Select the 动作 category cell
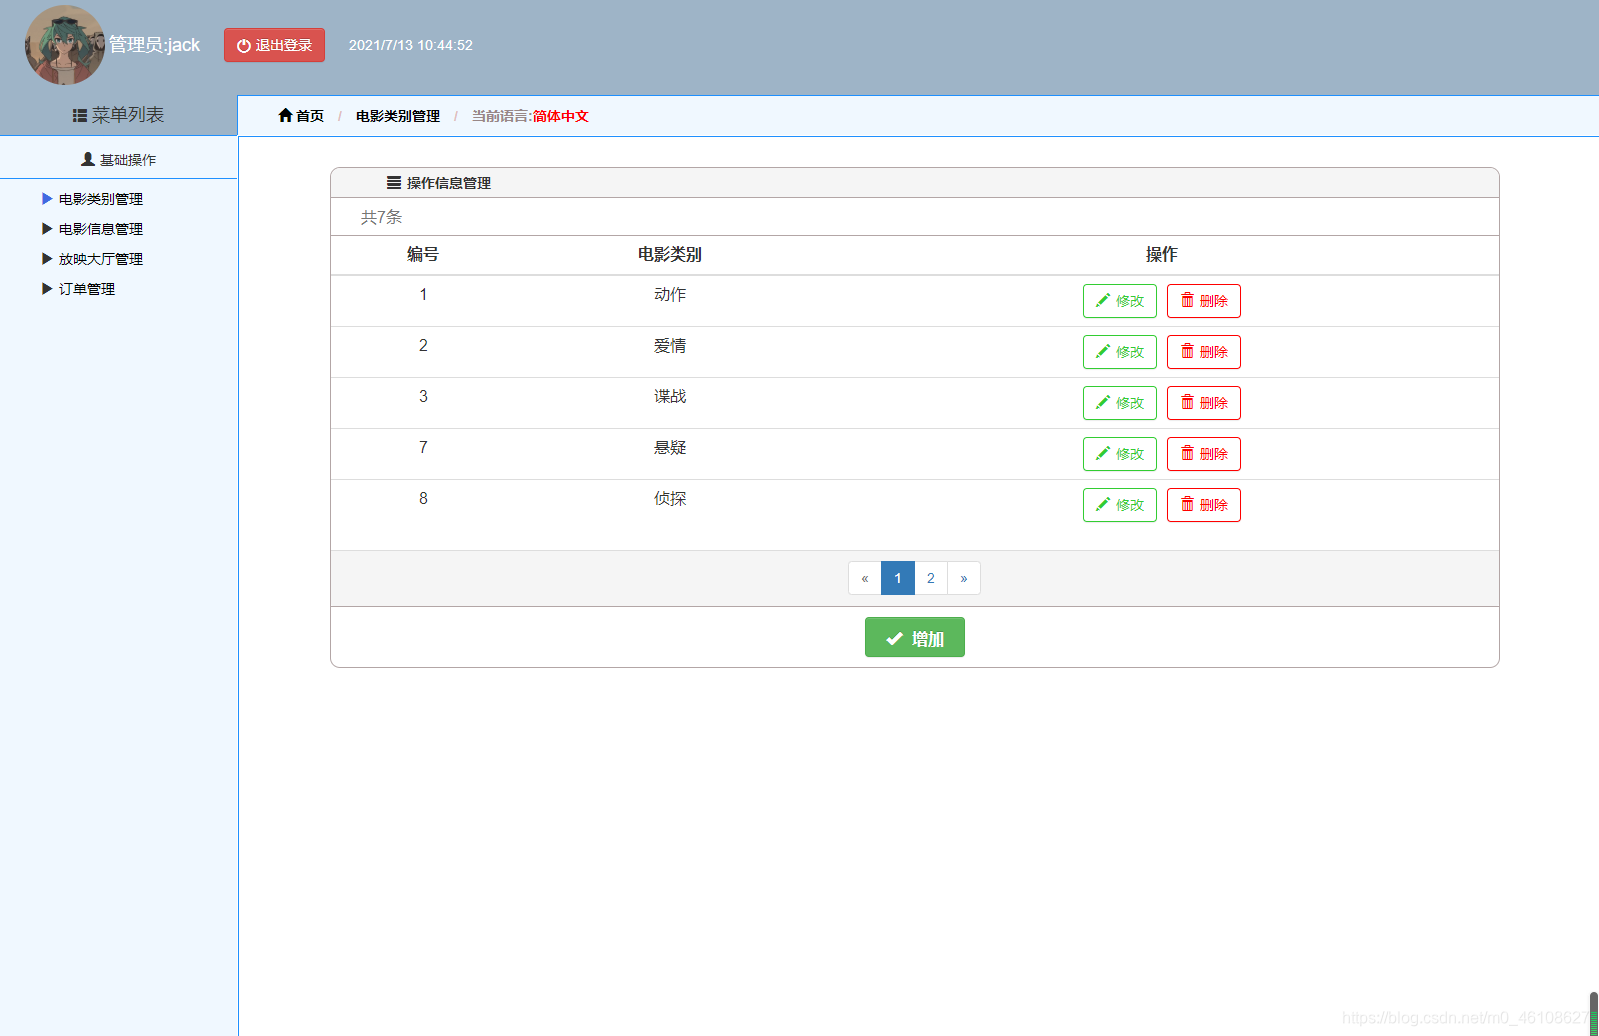The image size is (1599, 1036). click(670, 294)
